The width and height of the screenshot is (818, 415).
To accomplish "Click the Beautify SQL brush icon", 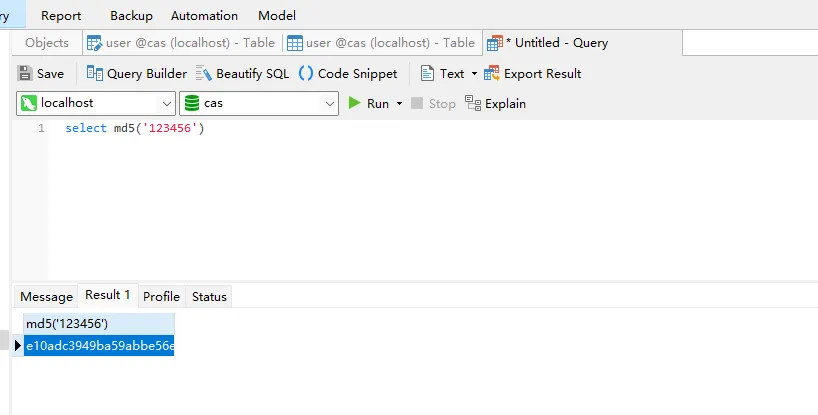I will point(203,74).
